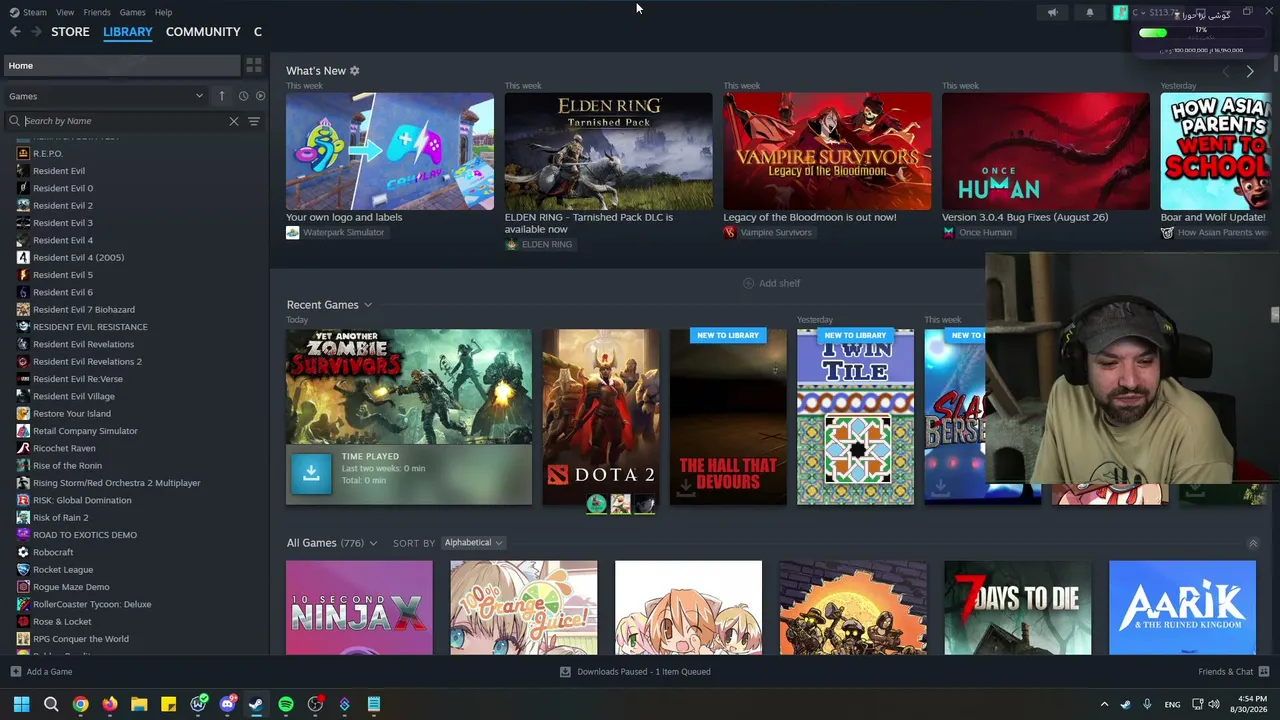Click Add a Game
The width and height of the screenshot is (1280, 720).
click(41, 672)
